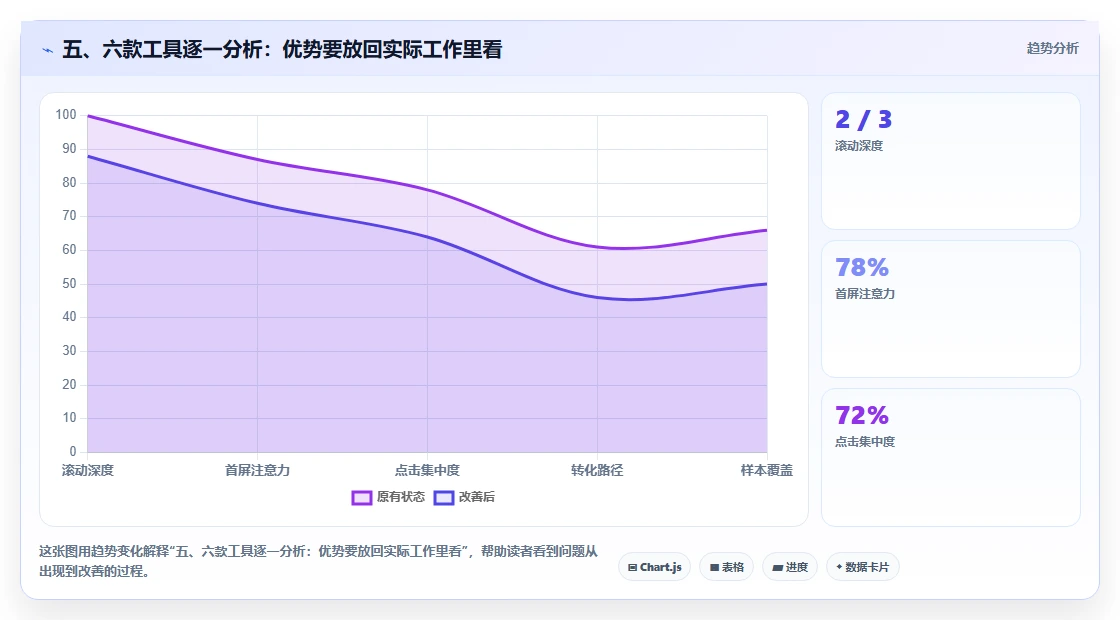The image size is (1120, 620).
Task: Click the 数据卡片 tag
Action: click(863, 567)
